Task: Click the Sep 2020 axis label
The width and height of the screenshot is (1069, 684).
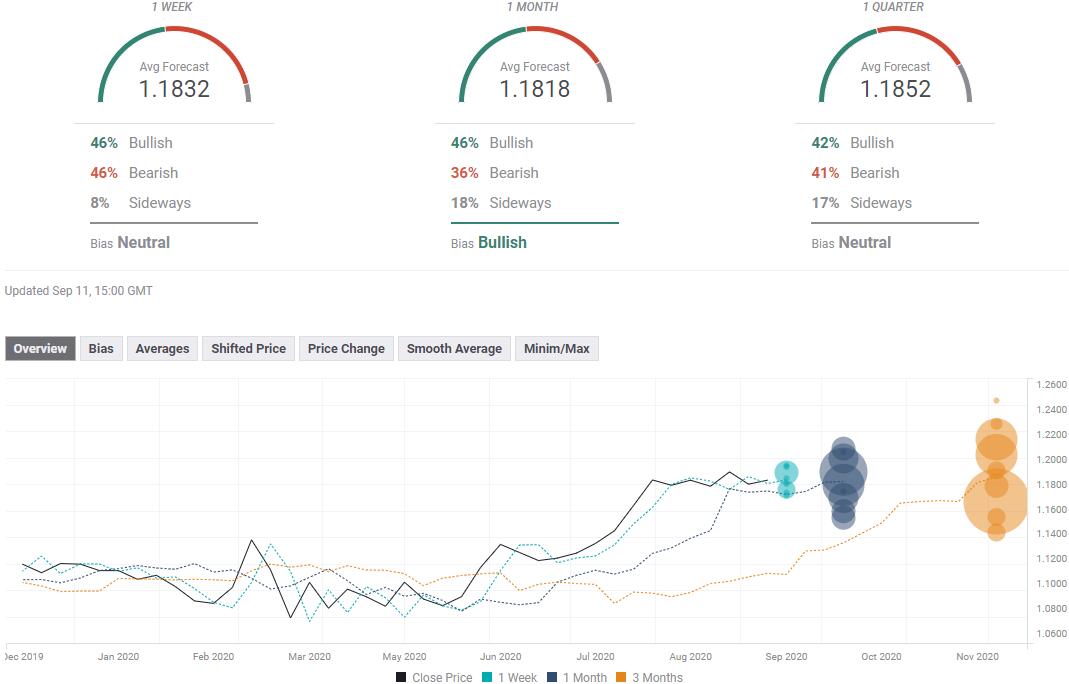Action: (x=786, y=657)
